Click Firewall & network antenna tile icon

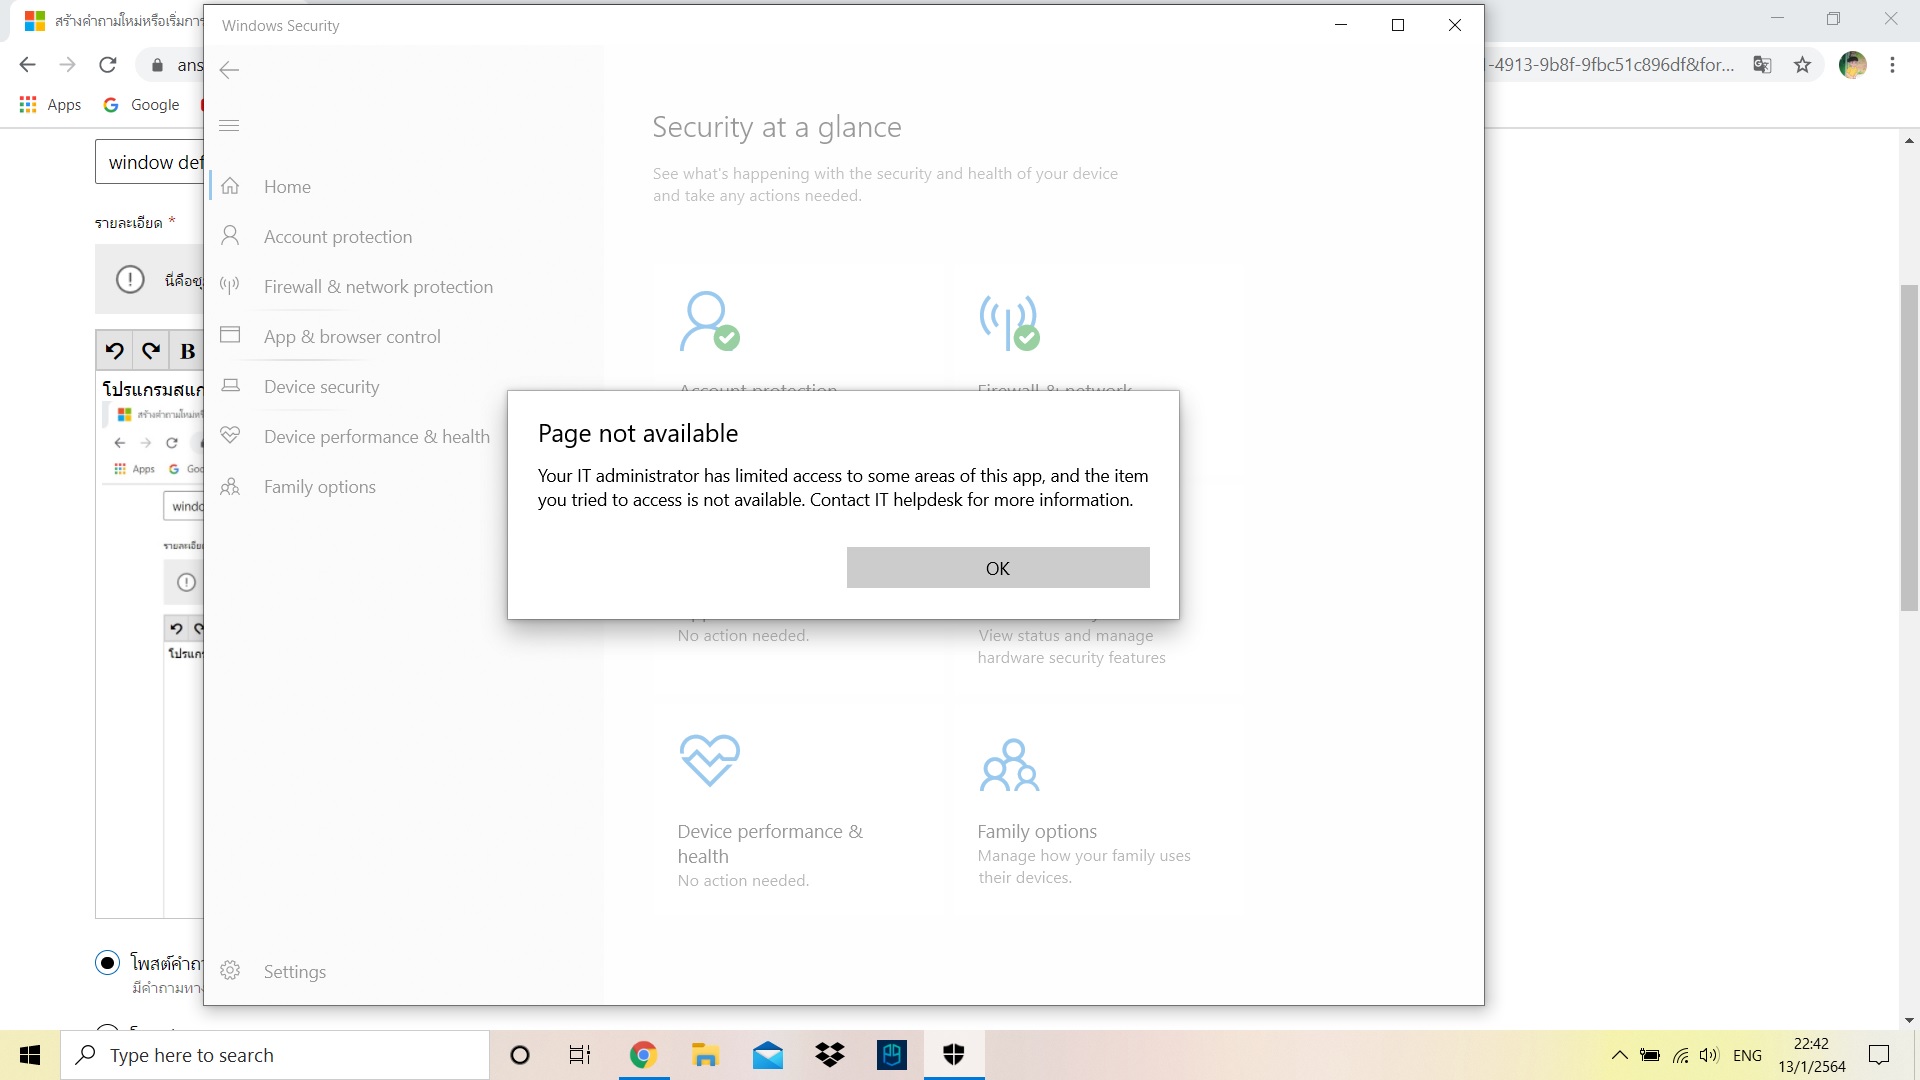click(1009, 322)
